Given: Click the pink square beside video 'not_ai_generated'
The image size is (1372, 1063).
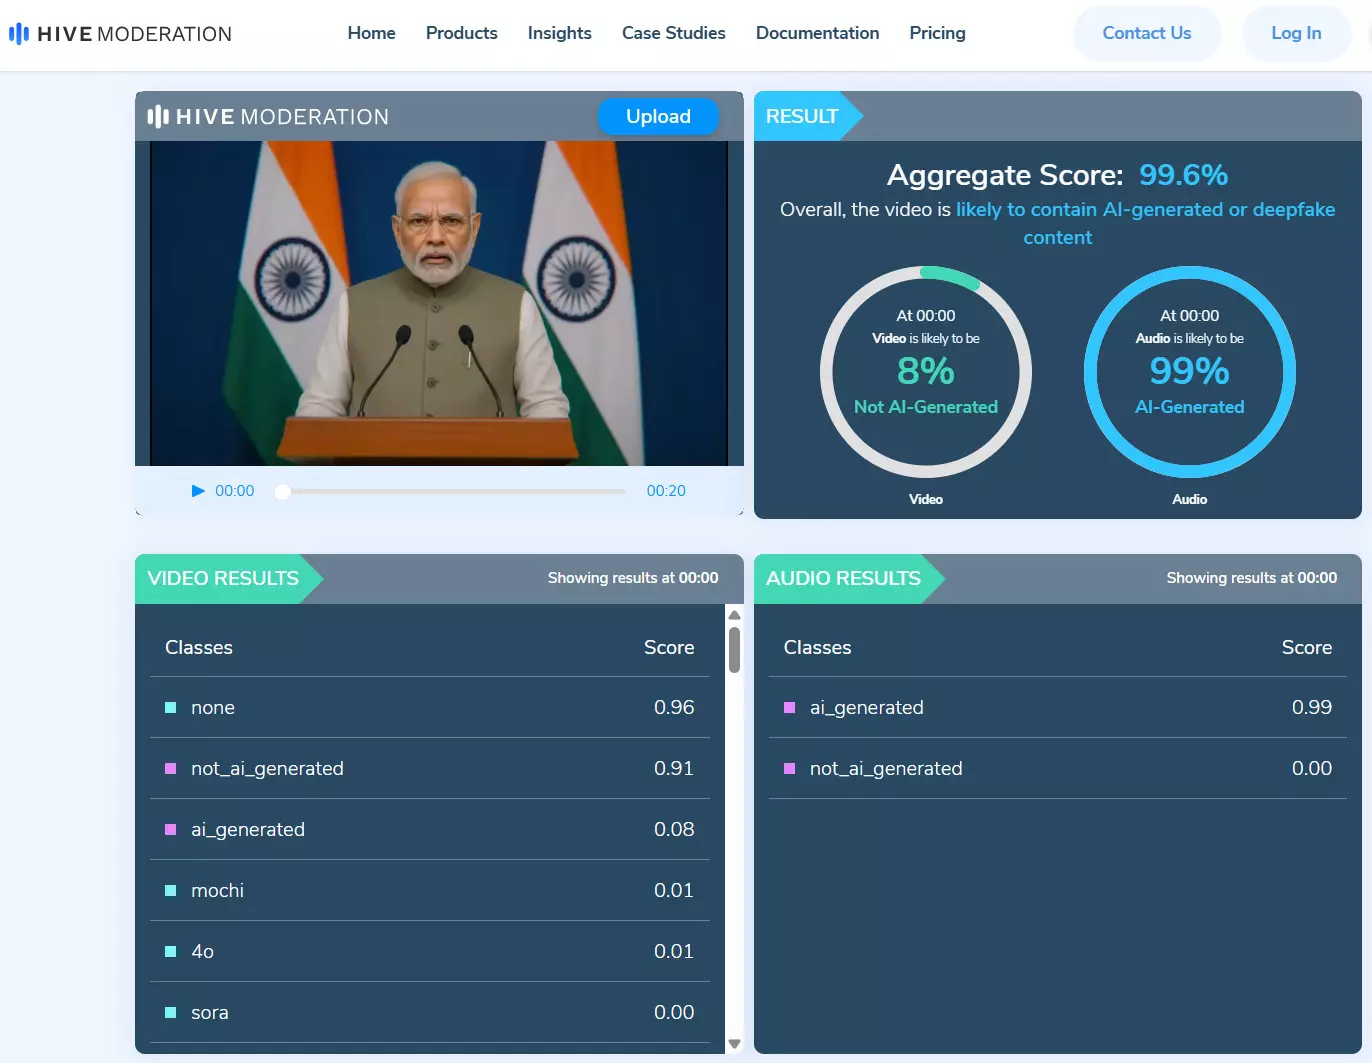Looking at the screenshot, I should 170,769.
